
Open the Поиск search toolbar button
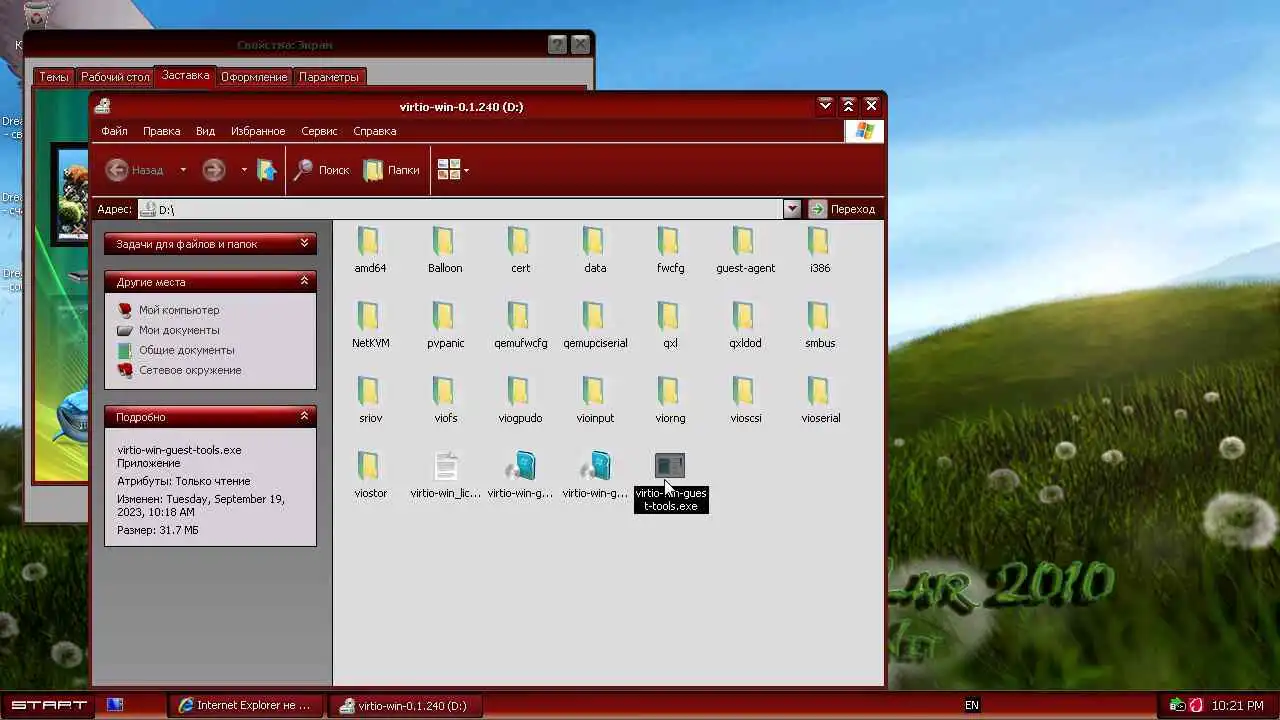(321, 170)
